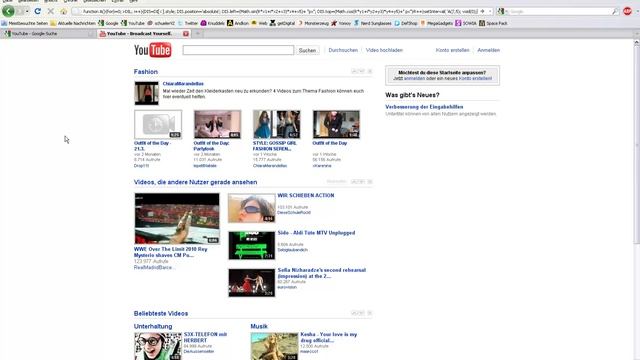Open Sofia Nizharadze's second rehearsal link
Viewport: 640px width, 360px height.
(x=322, y=273)
